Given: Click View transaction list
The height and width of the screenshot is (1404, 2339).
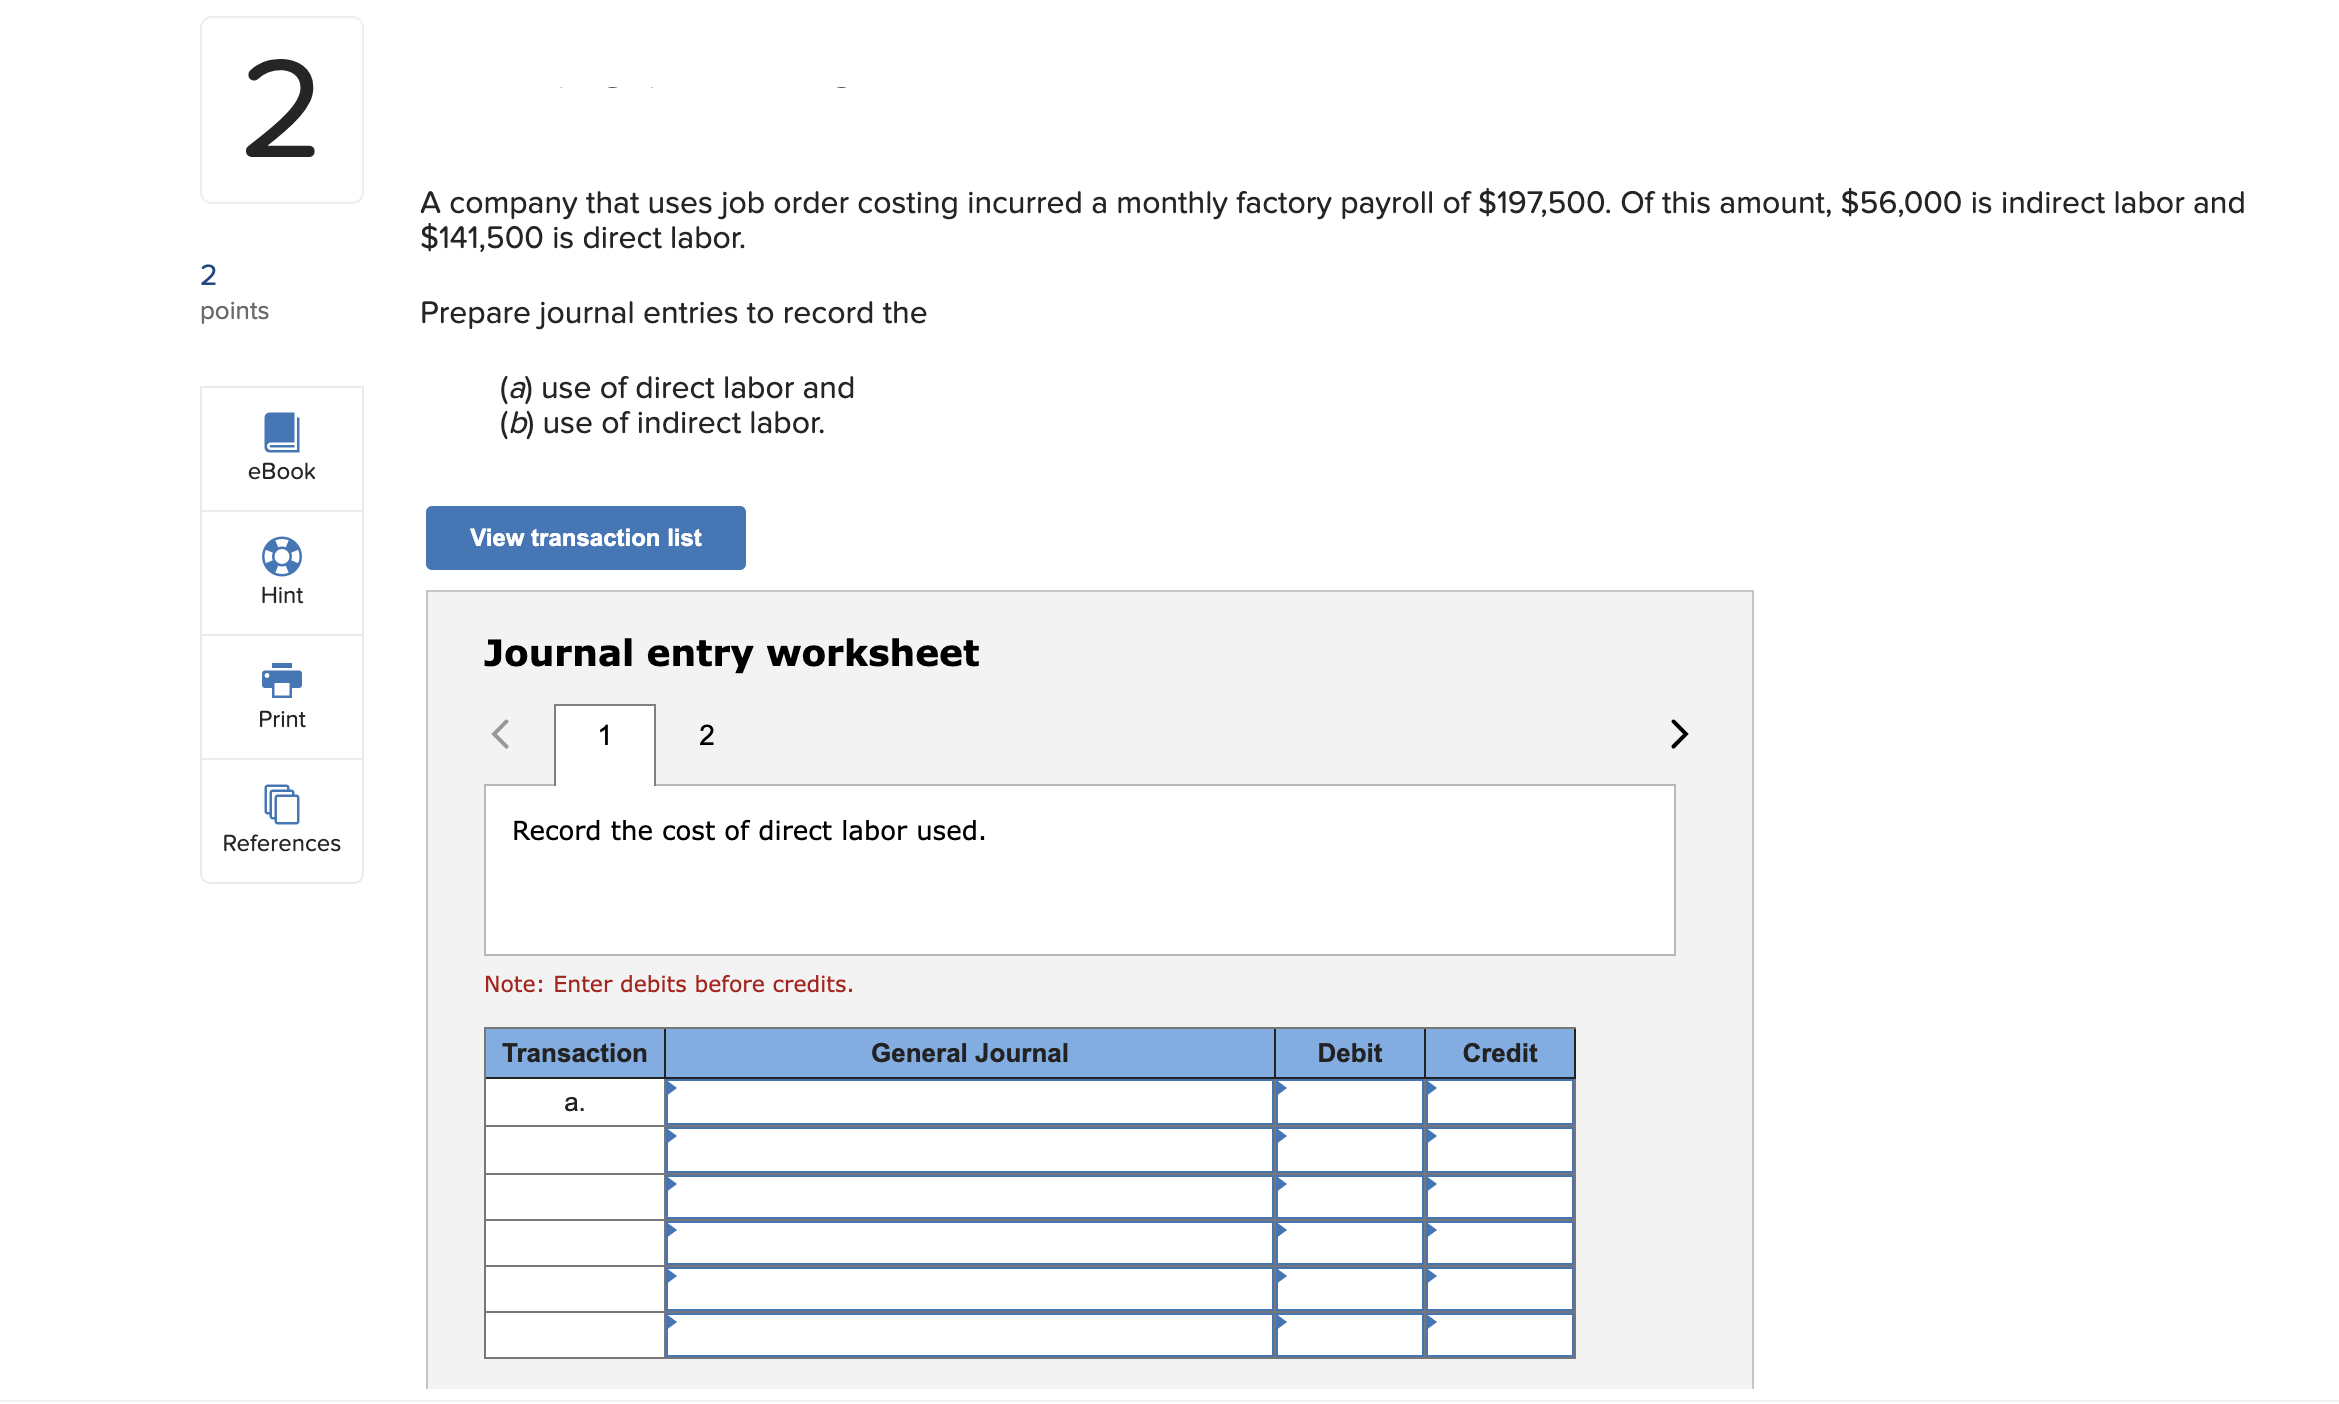Looking at the screenshot, I should click(585, 537).
